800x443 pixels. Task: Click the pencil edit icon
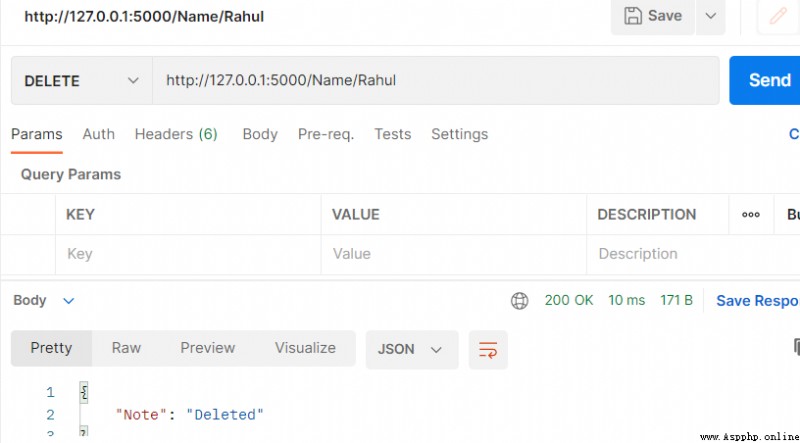click(779, 16)
